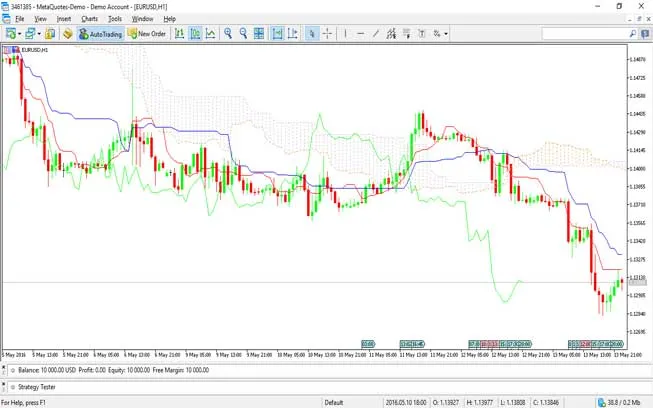Click the connection status 38.8 / 0.2 Mb
Image resolution: width=653 pixels, height=408 pixels.
[619, 403]
